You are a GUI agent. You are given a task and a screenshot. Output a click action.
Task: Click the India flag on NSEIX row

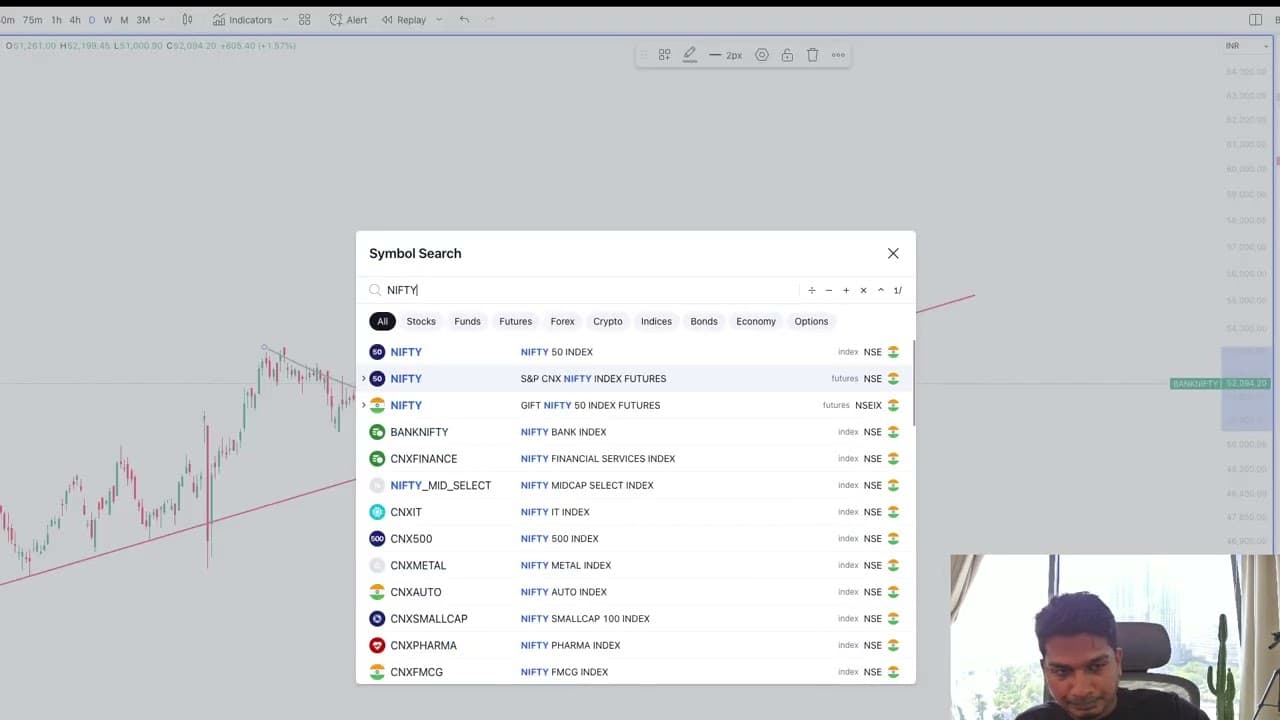pos(893,405)
